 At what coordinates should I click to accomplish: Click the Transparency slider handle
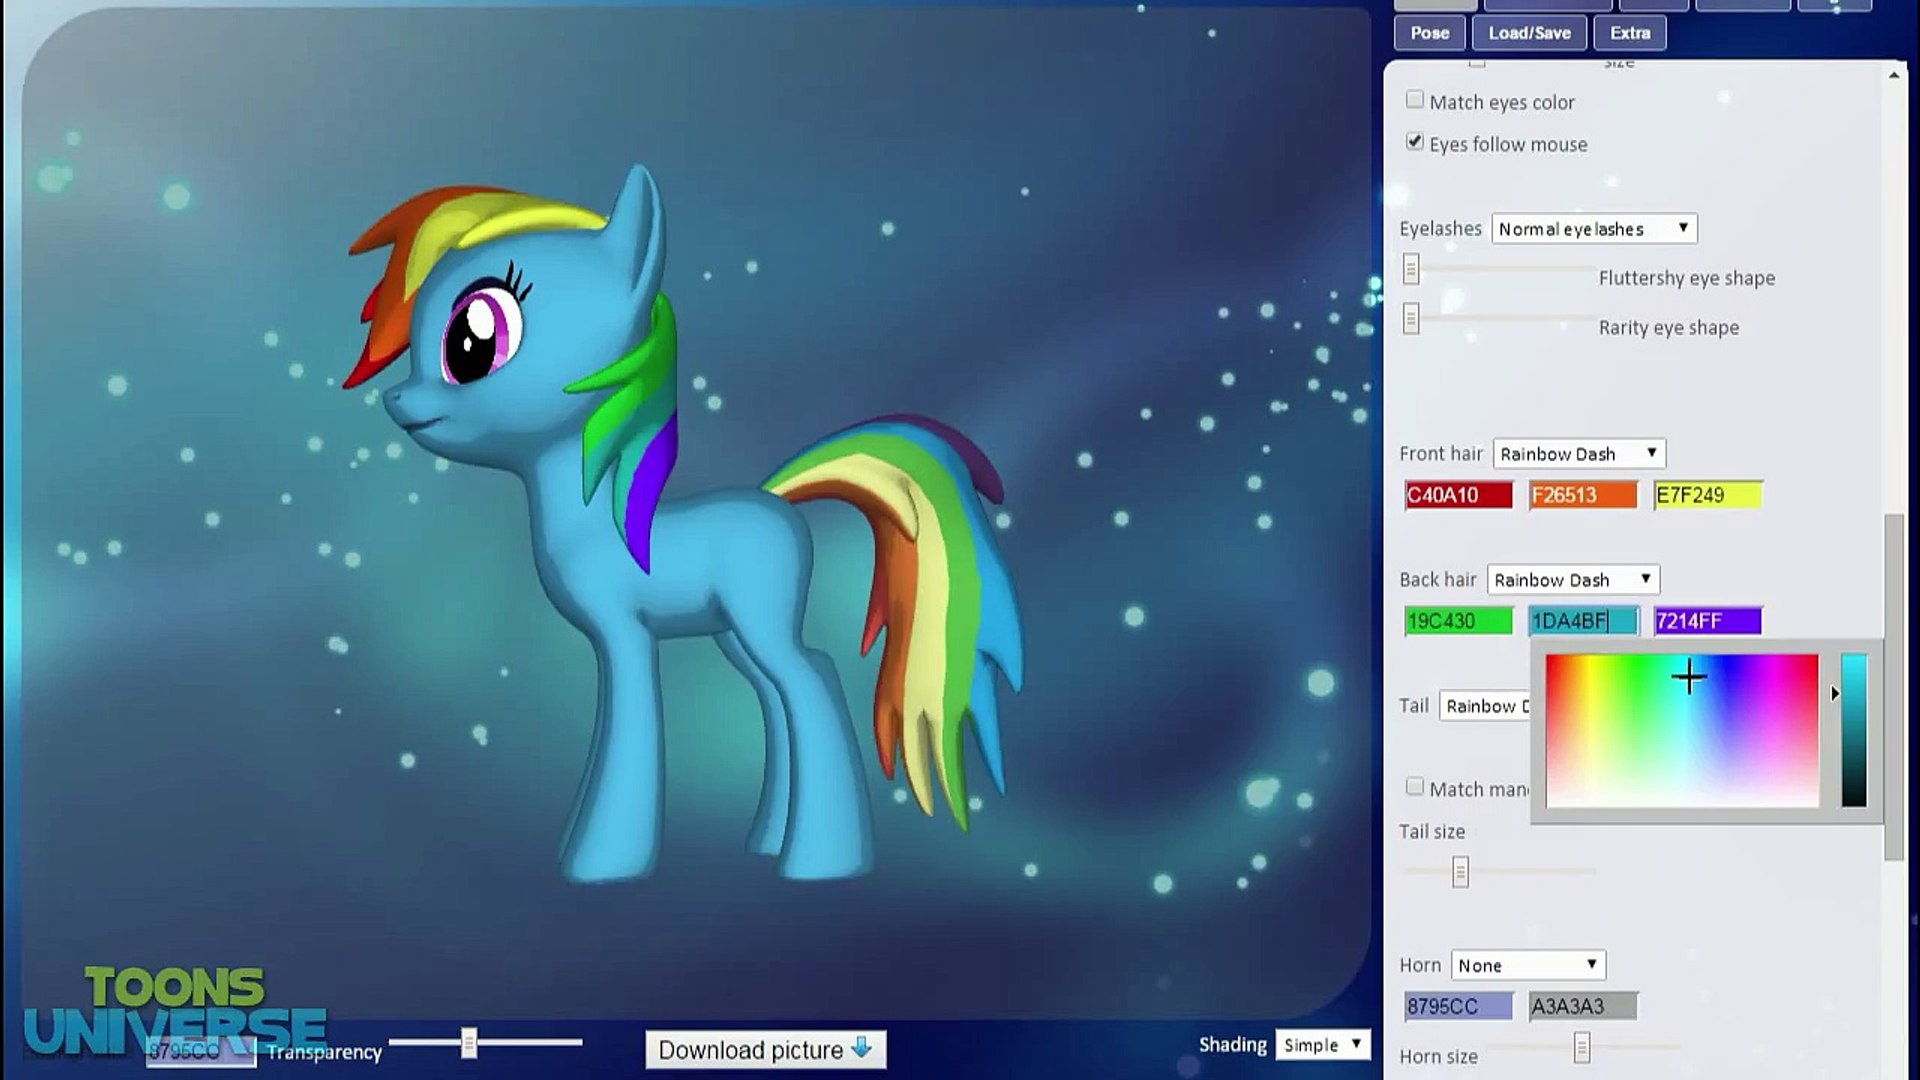(469, 1043)
